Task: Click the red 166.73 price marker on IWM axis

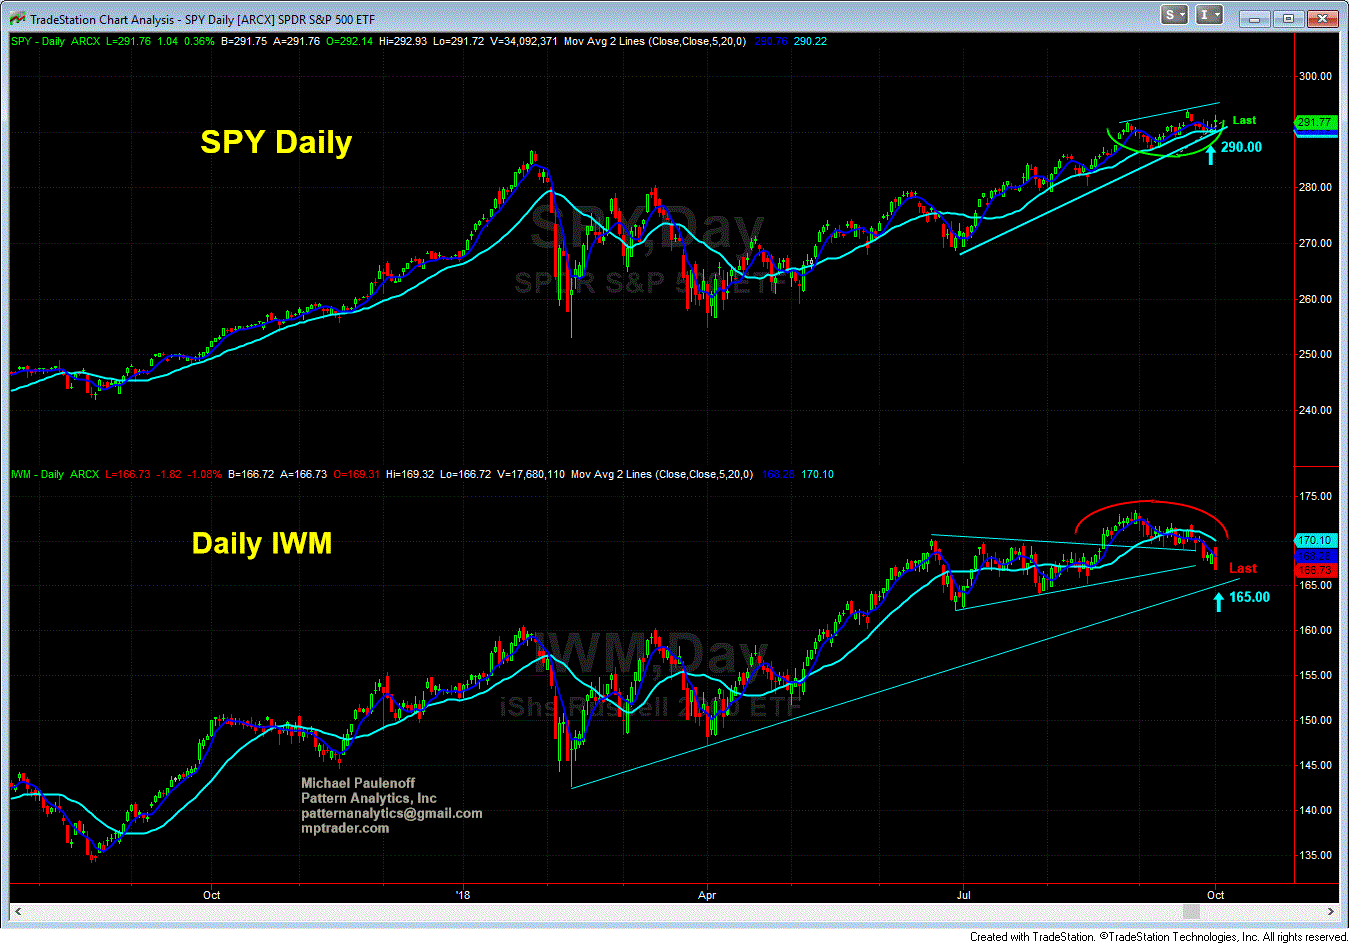Action: pos(1314,570)
